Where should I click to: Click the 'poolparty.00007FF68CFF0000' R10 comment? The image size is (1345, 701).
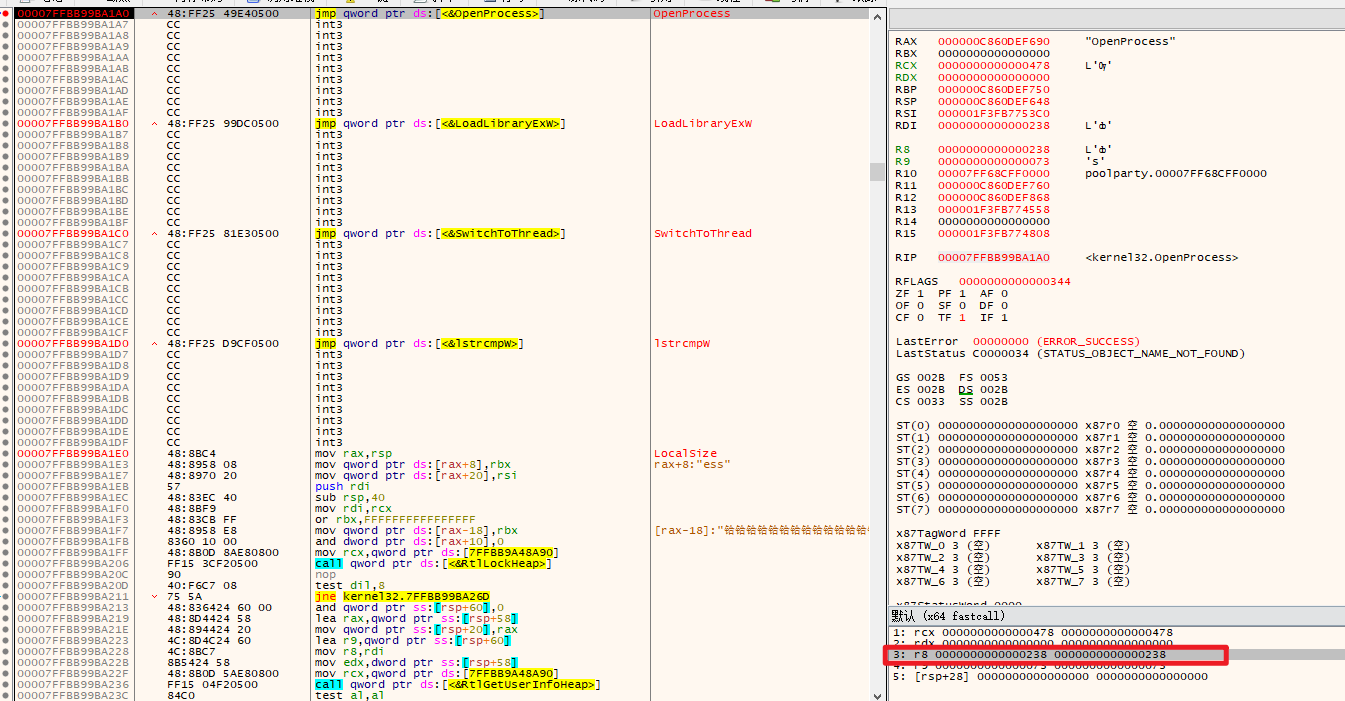point(1175,174)
